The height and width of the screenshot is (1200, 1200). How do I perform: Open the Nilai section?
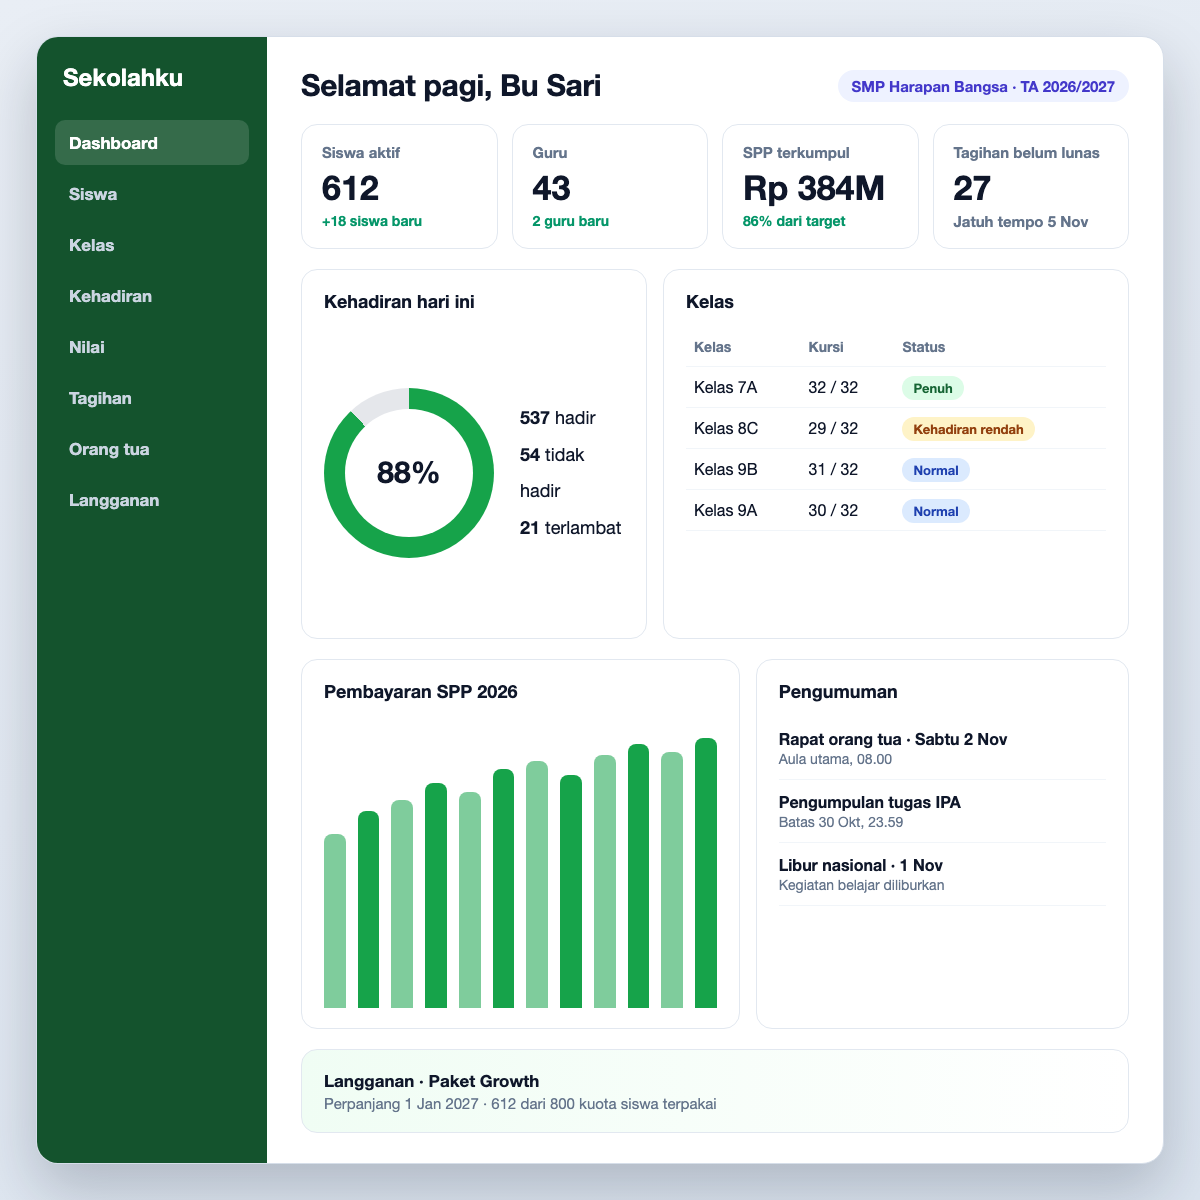(152, 347)
